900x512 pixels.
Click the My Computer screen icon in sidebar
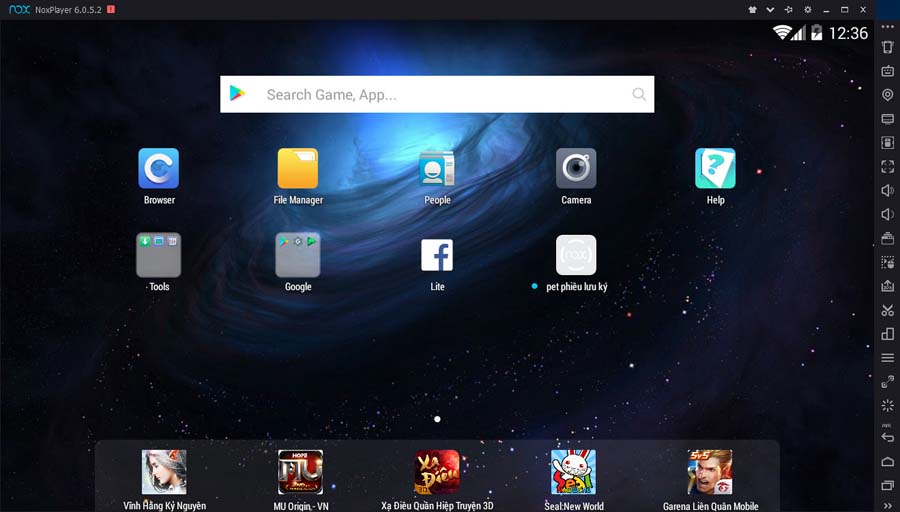point(887,119)
